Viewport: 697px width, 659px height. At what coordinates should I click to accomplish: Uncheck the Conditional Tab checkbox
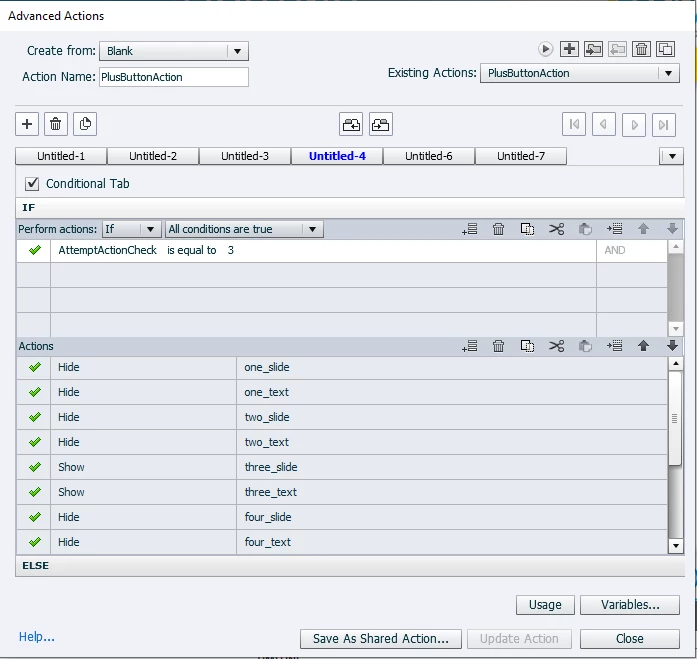(x=32, y=184)
